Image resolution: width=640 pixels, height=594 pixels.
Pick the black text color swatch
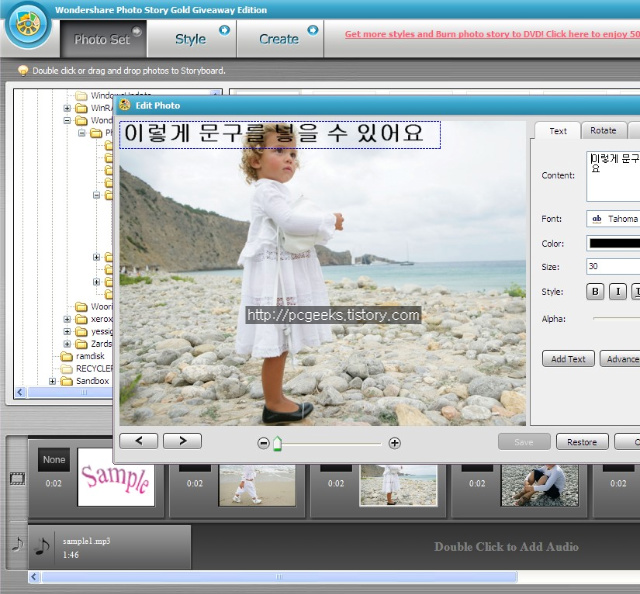pyautogui.click(x=614, y=243)
